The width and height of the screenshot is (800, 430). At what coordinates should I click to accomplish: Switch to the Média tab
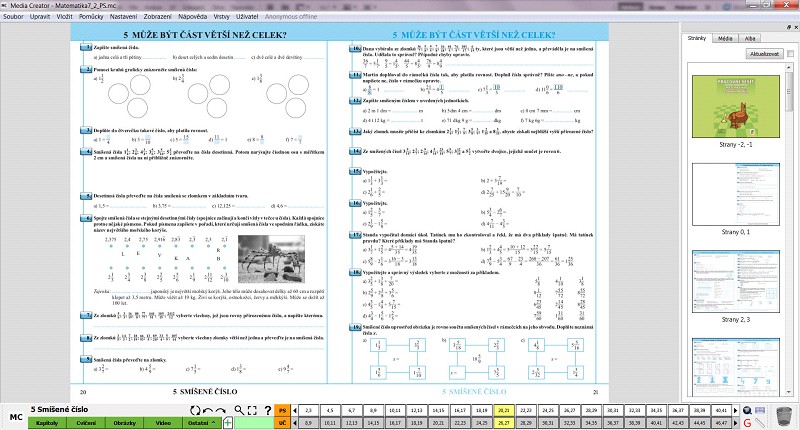coord(725,38)
